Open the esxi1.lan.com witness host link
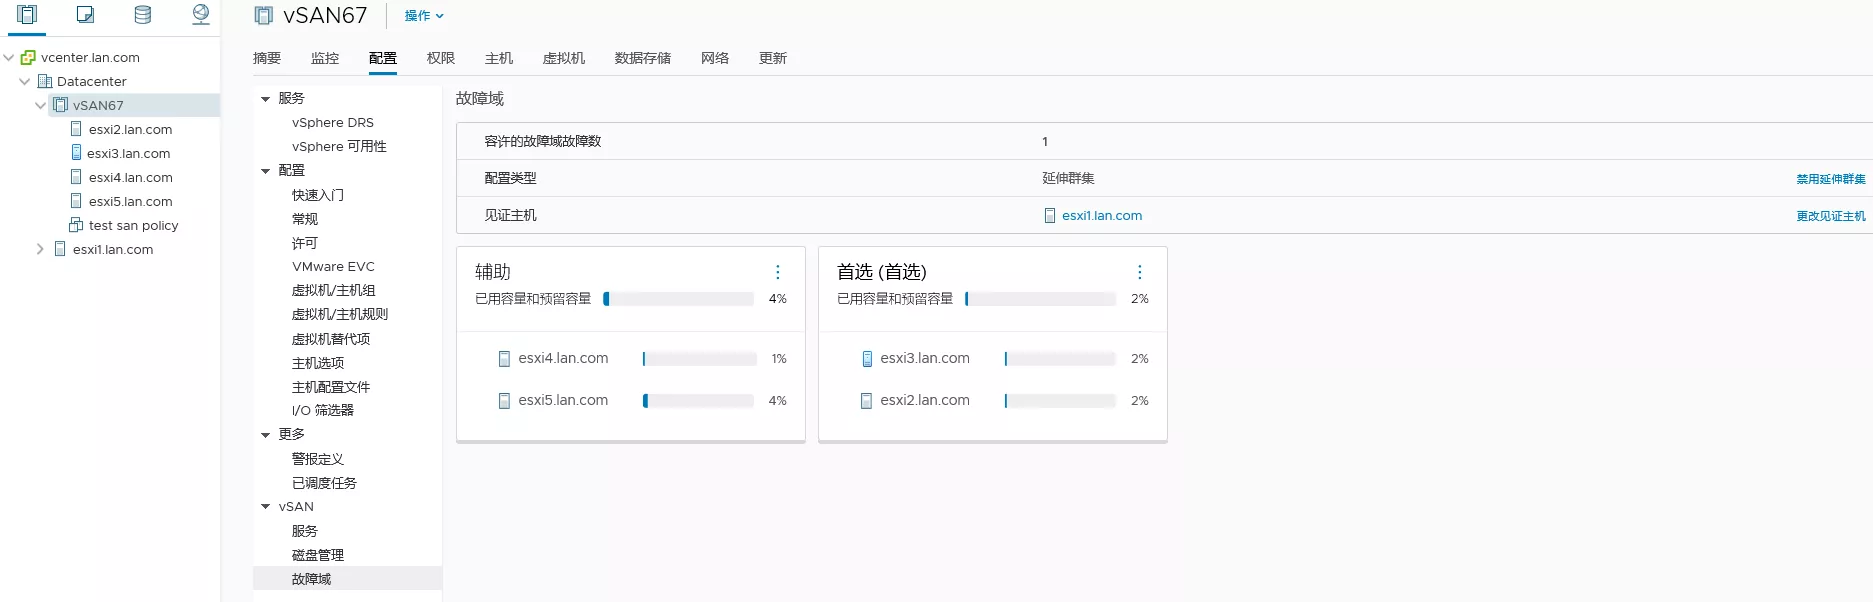 coord(1101,216)
